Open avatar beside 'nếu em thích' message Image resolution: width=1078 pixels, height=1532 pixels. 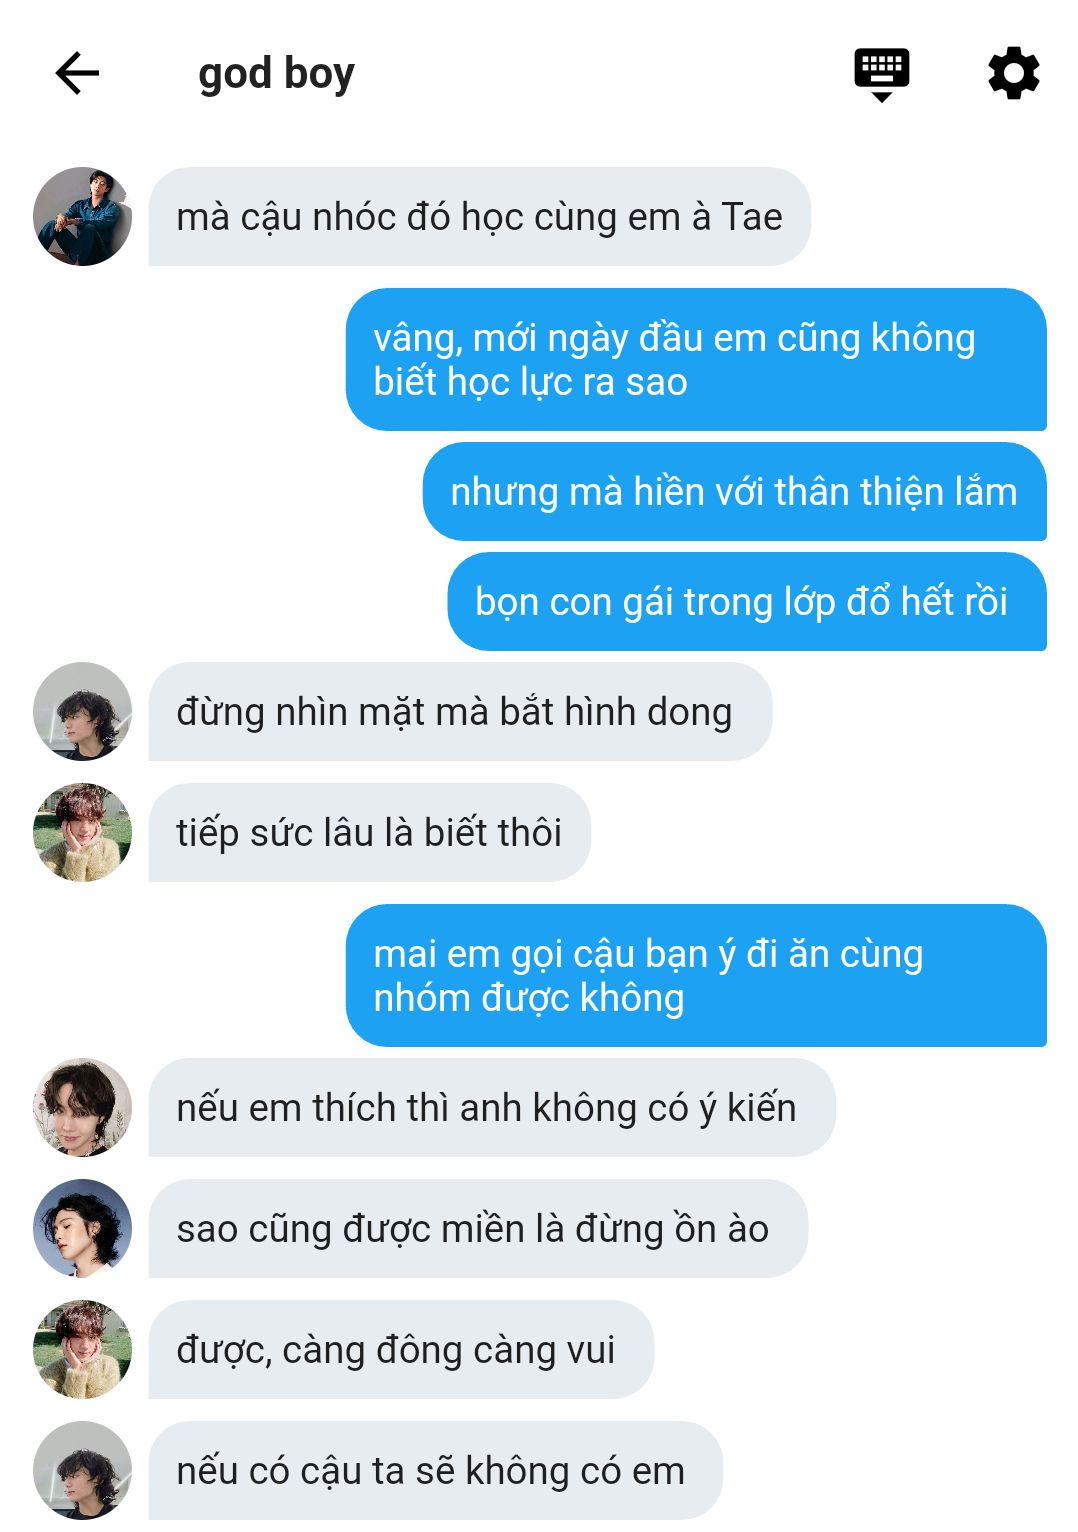pyautogui.click(x=82, y=1107)
